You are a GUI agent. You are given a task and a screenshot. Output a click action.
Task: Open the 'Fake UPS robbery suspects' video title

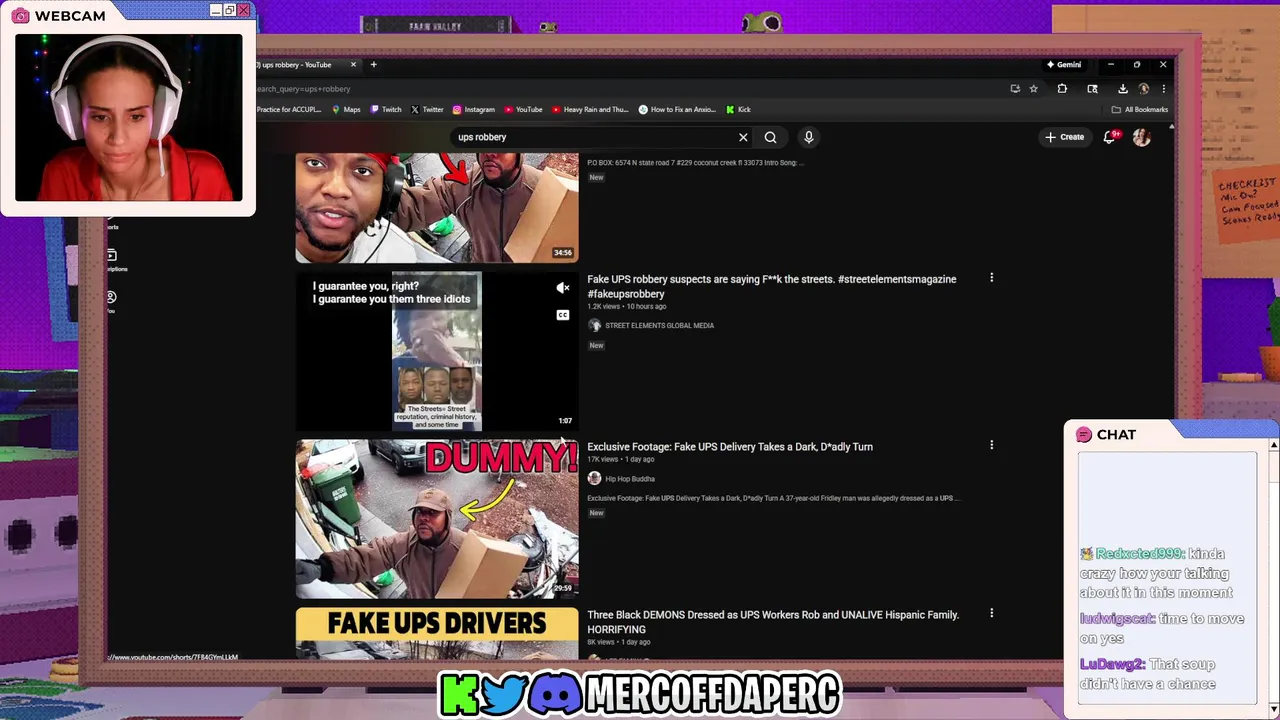(x=771, y=286)
